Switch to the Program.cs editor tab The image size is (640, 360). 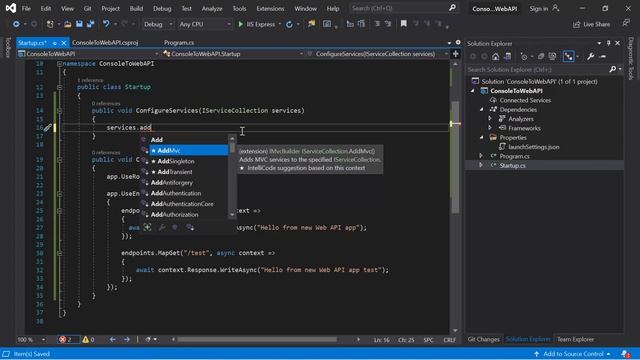179,43
